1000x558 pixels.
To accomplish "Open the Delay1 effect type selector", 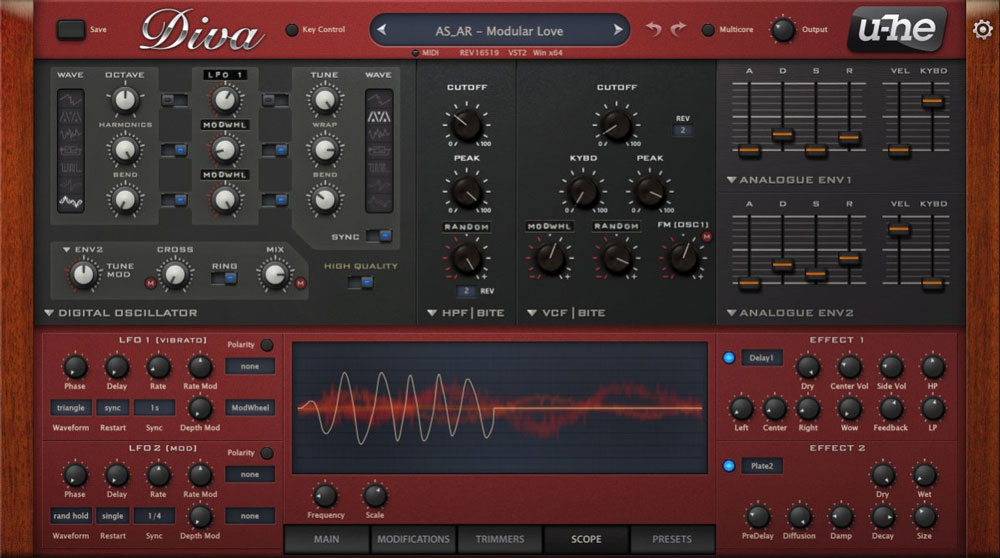I will (761, 358).
